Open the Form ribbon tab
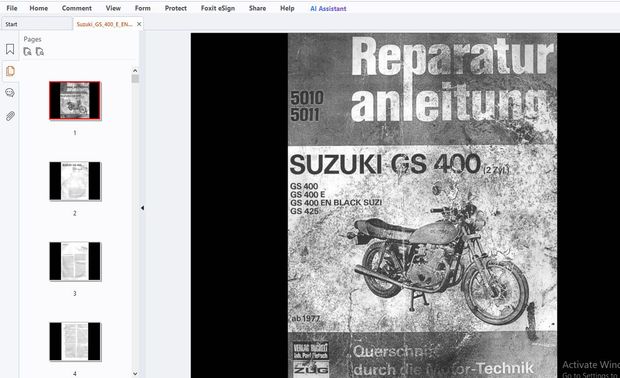Viewport: 620px width, 378px height. click(142, 8)
